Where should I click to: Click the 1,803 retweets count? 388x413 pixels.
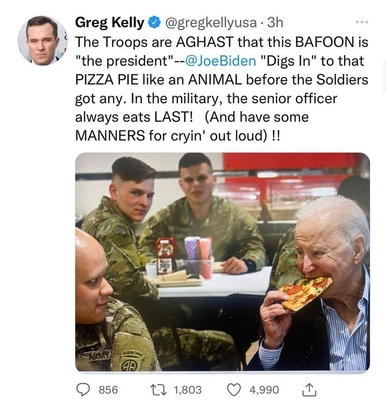click(188, 390)
